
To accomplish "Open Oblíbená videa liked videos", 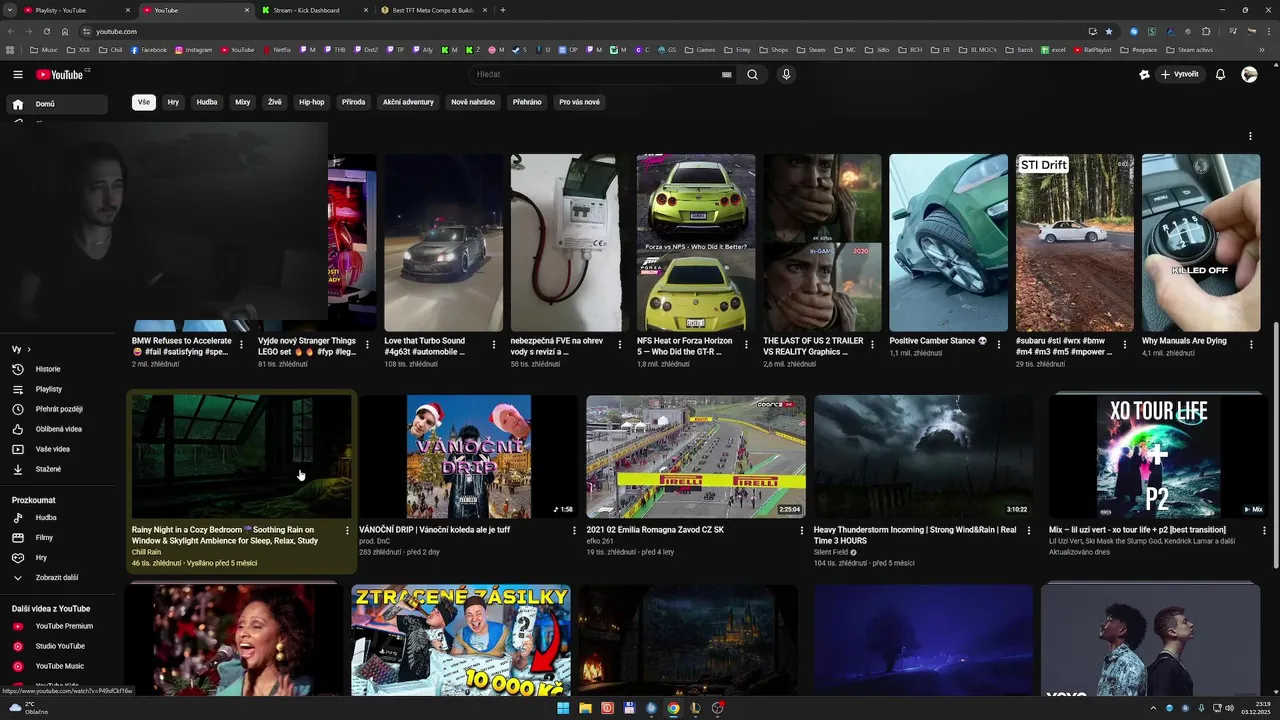I will [x=56, y=429].
